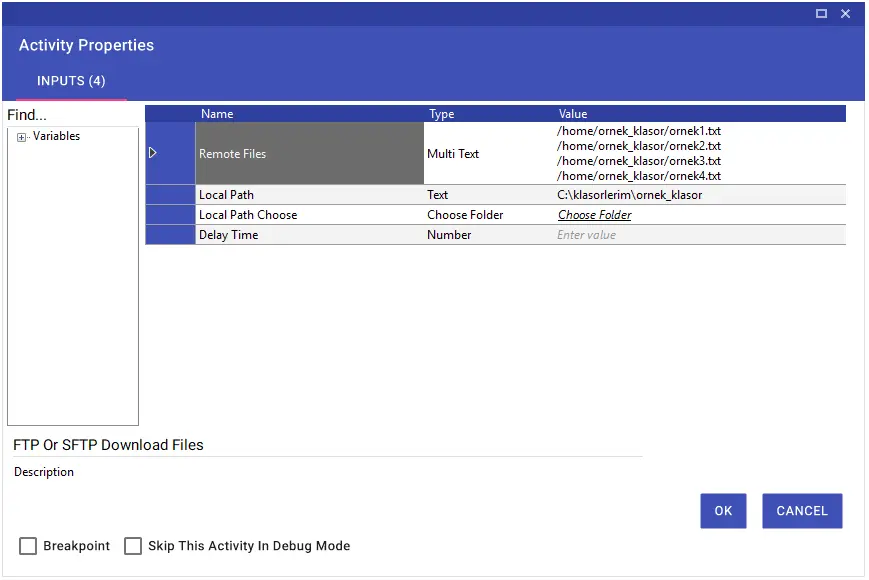Click the Find search field
Image resolution: width=869 pixels, height=580 pixels.
[72, 115]
